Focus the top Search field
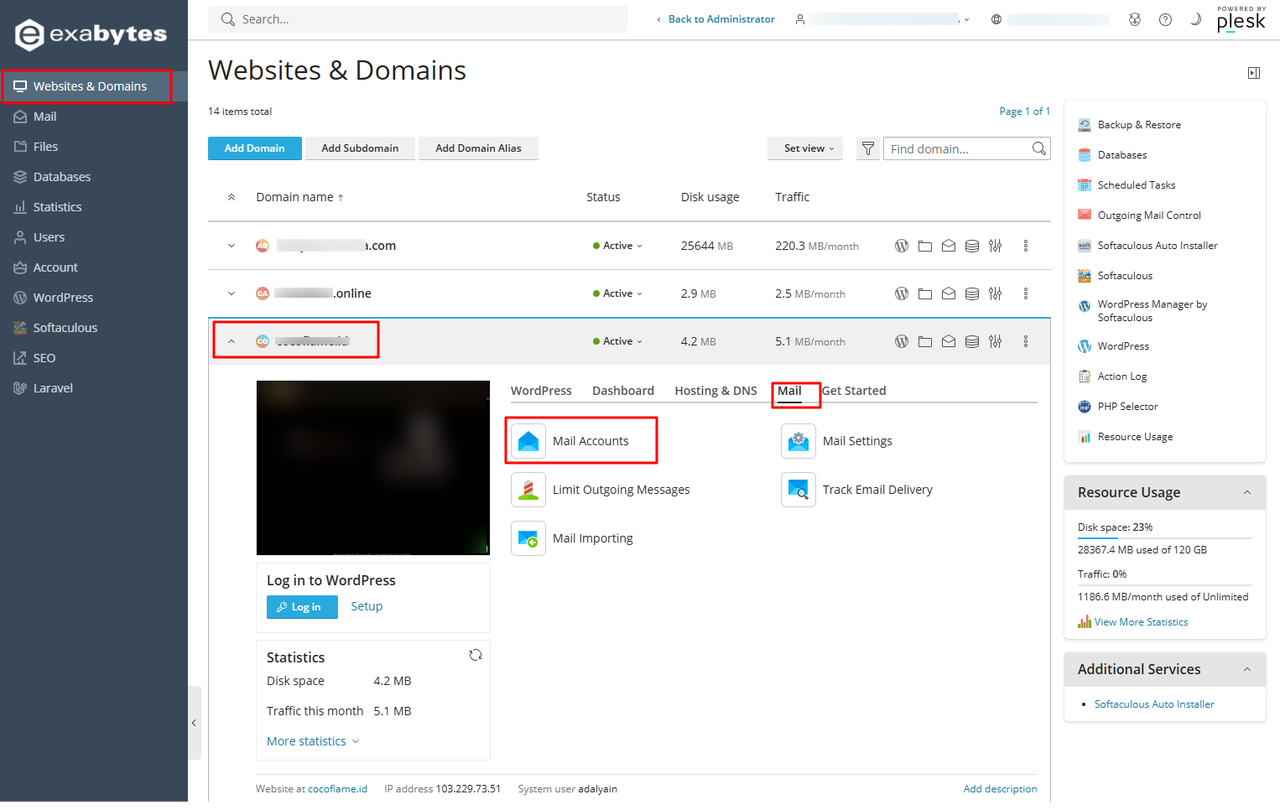Image resolution: width=1280 pixels, height=810 pixels. [x=418, y=19]
